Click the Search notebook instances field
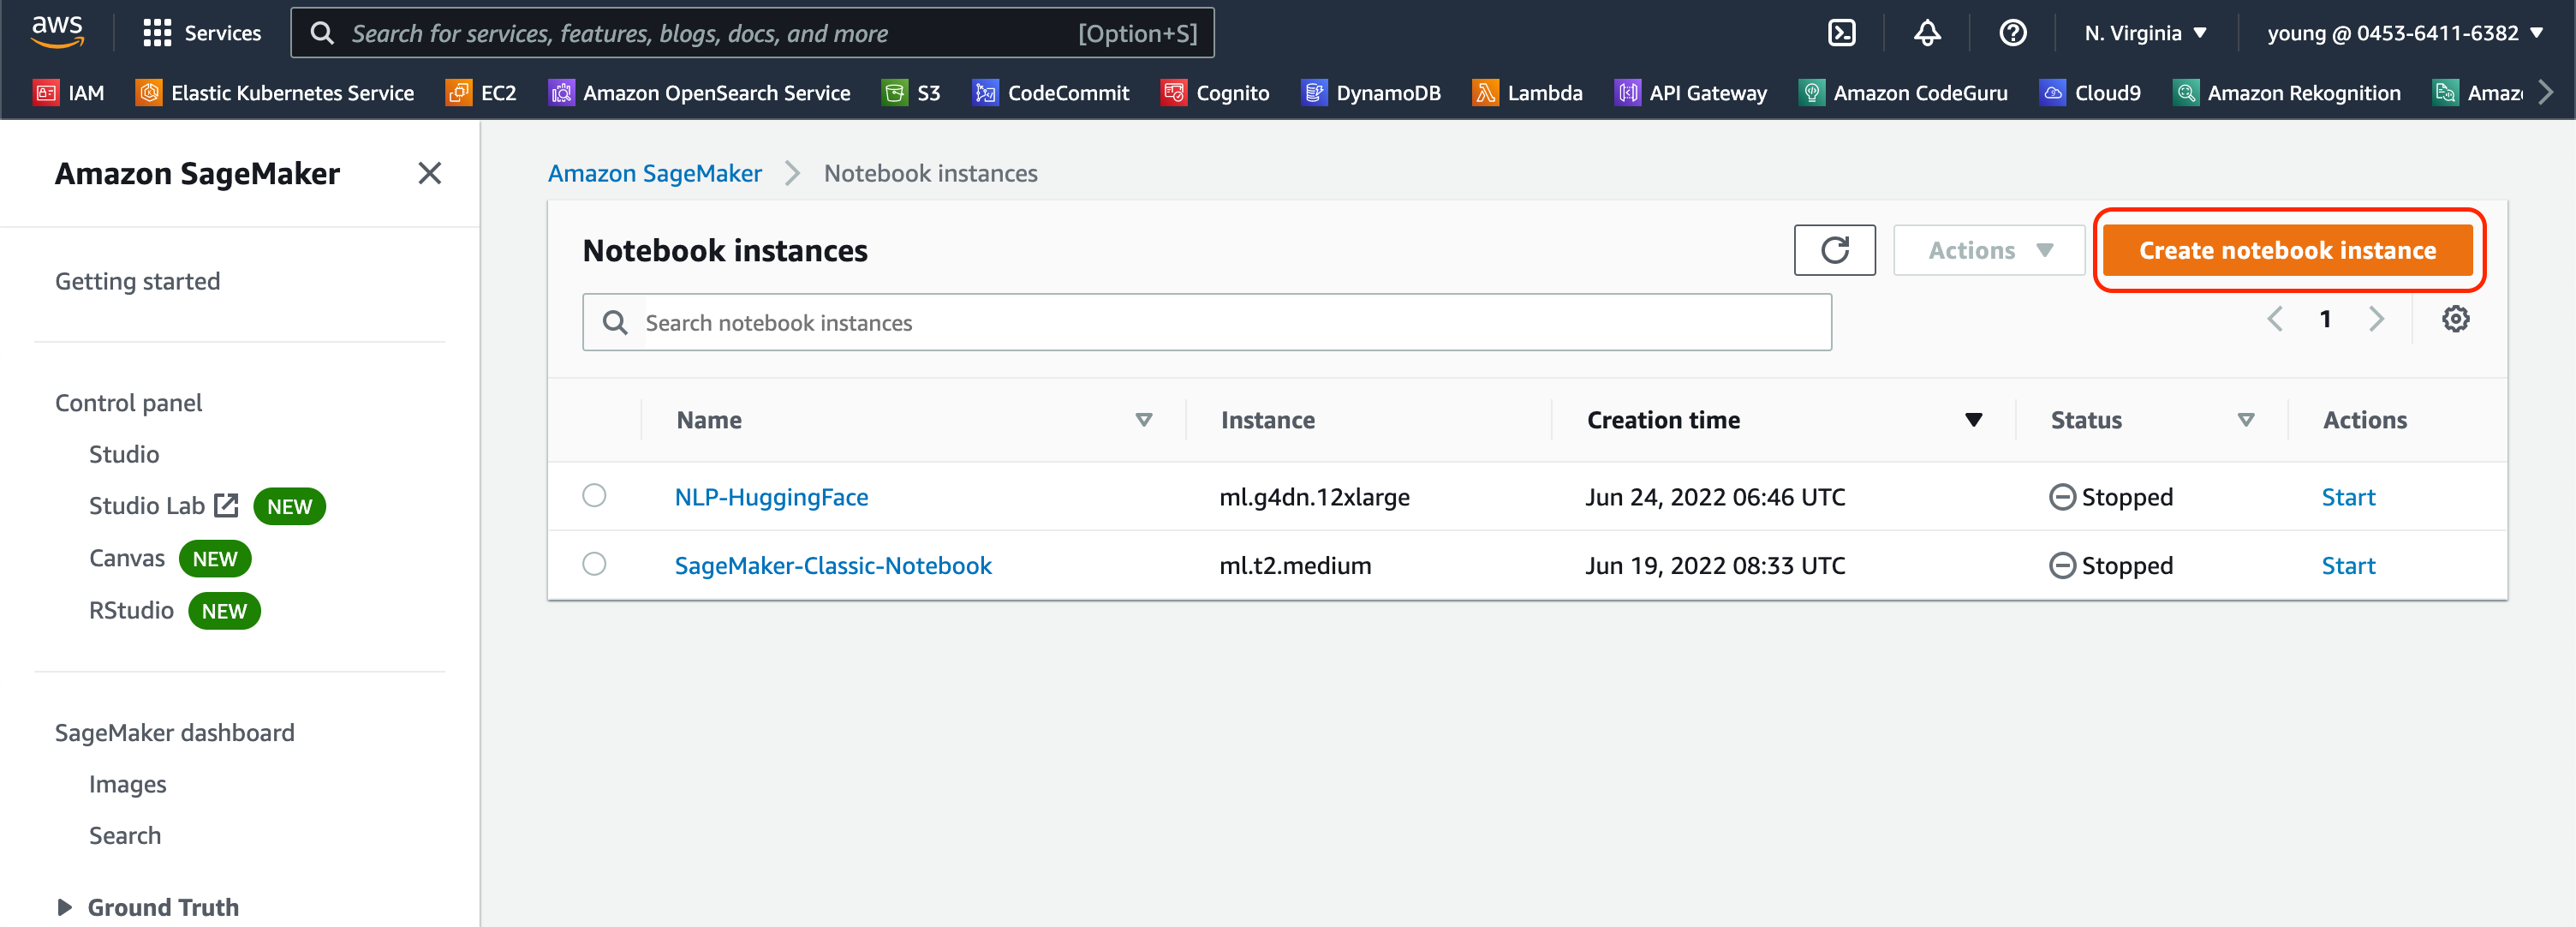This screenshot has width=2576, height=927. (x=1206, y=322)
